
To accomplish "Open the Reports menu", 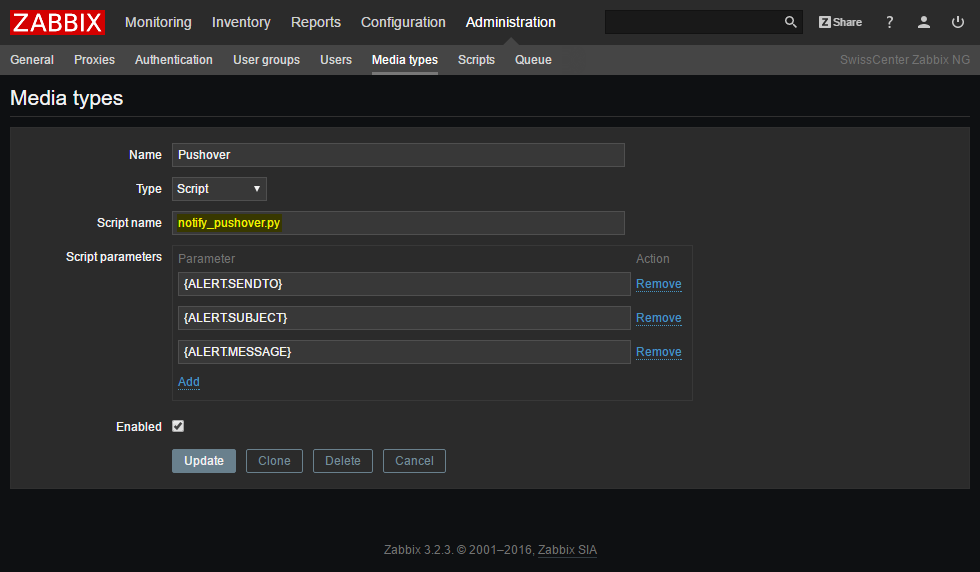I will tap(316, 23).
